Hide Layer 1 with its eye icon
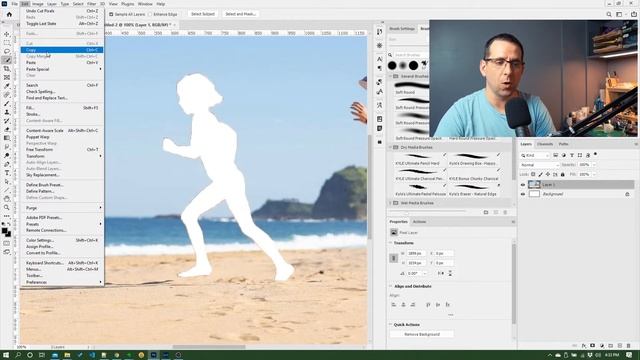Image resolution: width=640 pixels, height=360 pixels. coord(523,185)
